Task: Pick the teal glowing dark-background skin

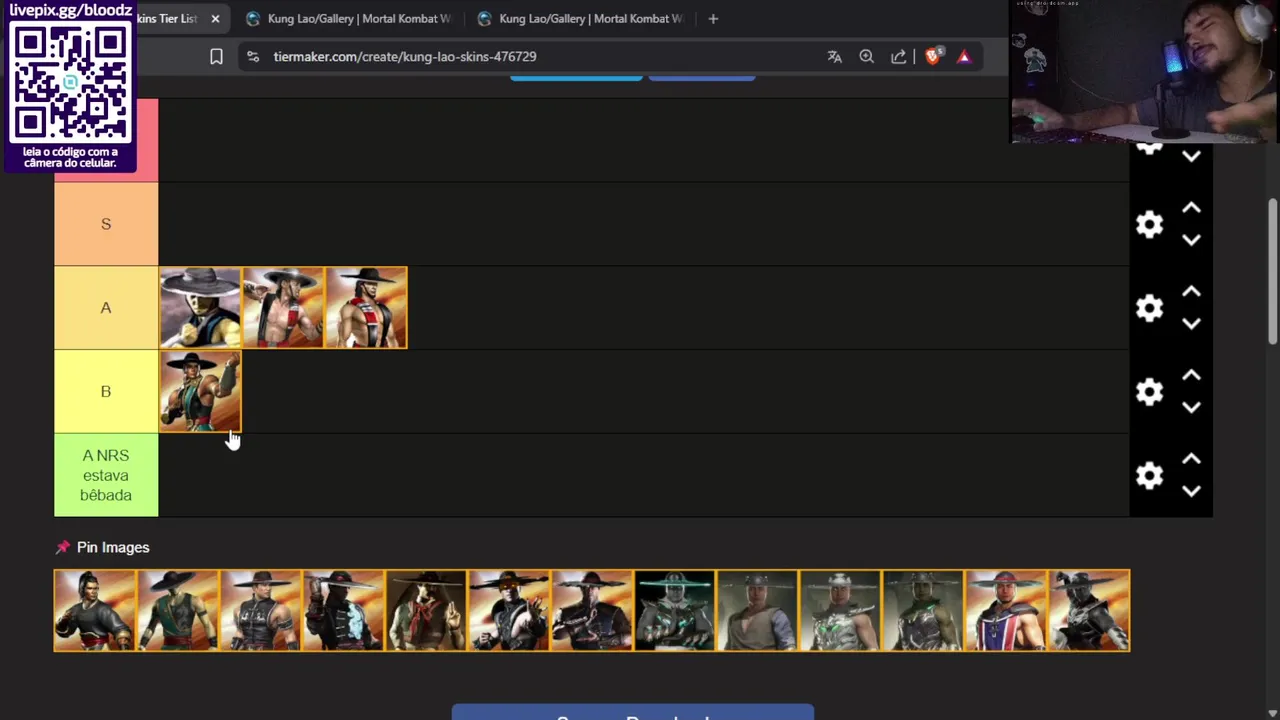Action: coord(675,611)
